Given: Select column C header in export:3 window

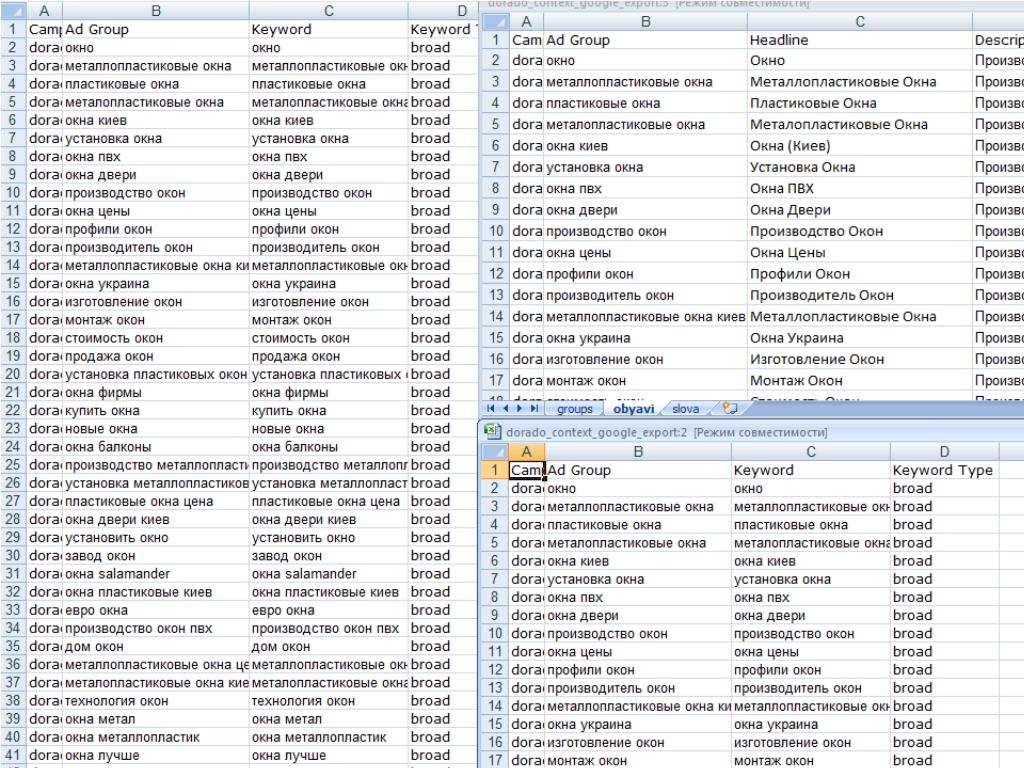Looking at the screenshot, I should 860,22.
